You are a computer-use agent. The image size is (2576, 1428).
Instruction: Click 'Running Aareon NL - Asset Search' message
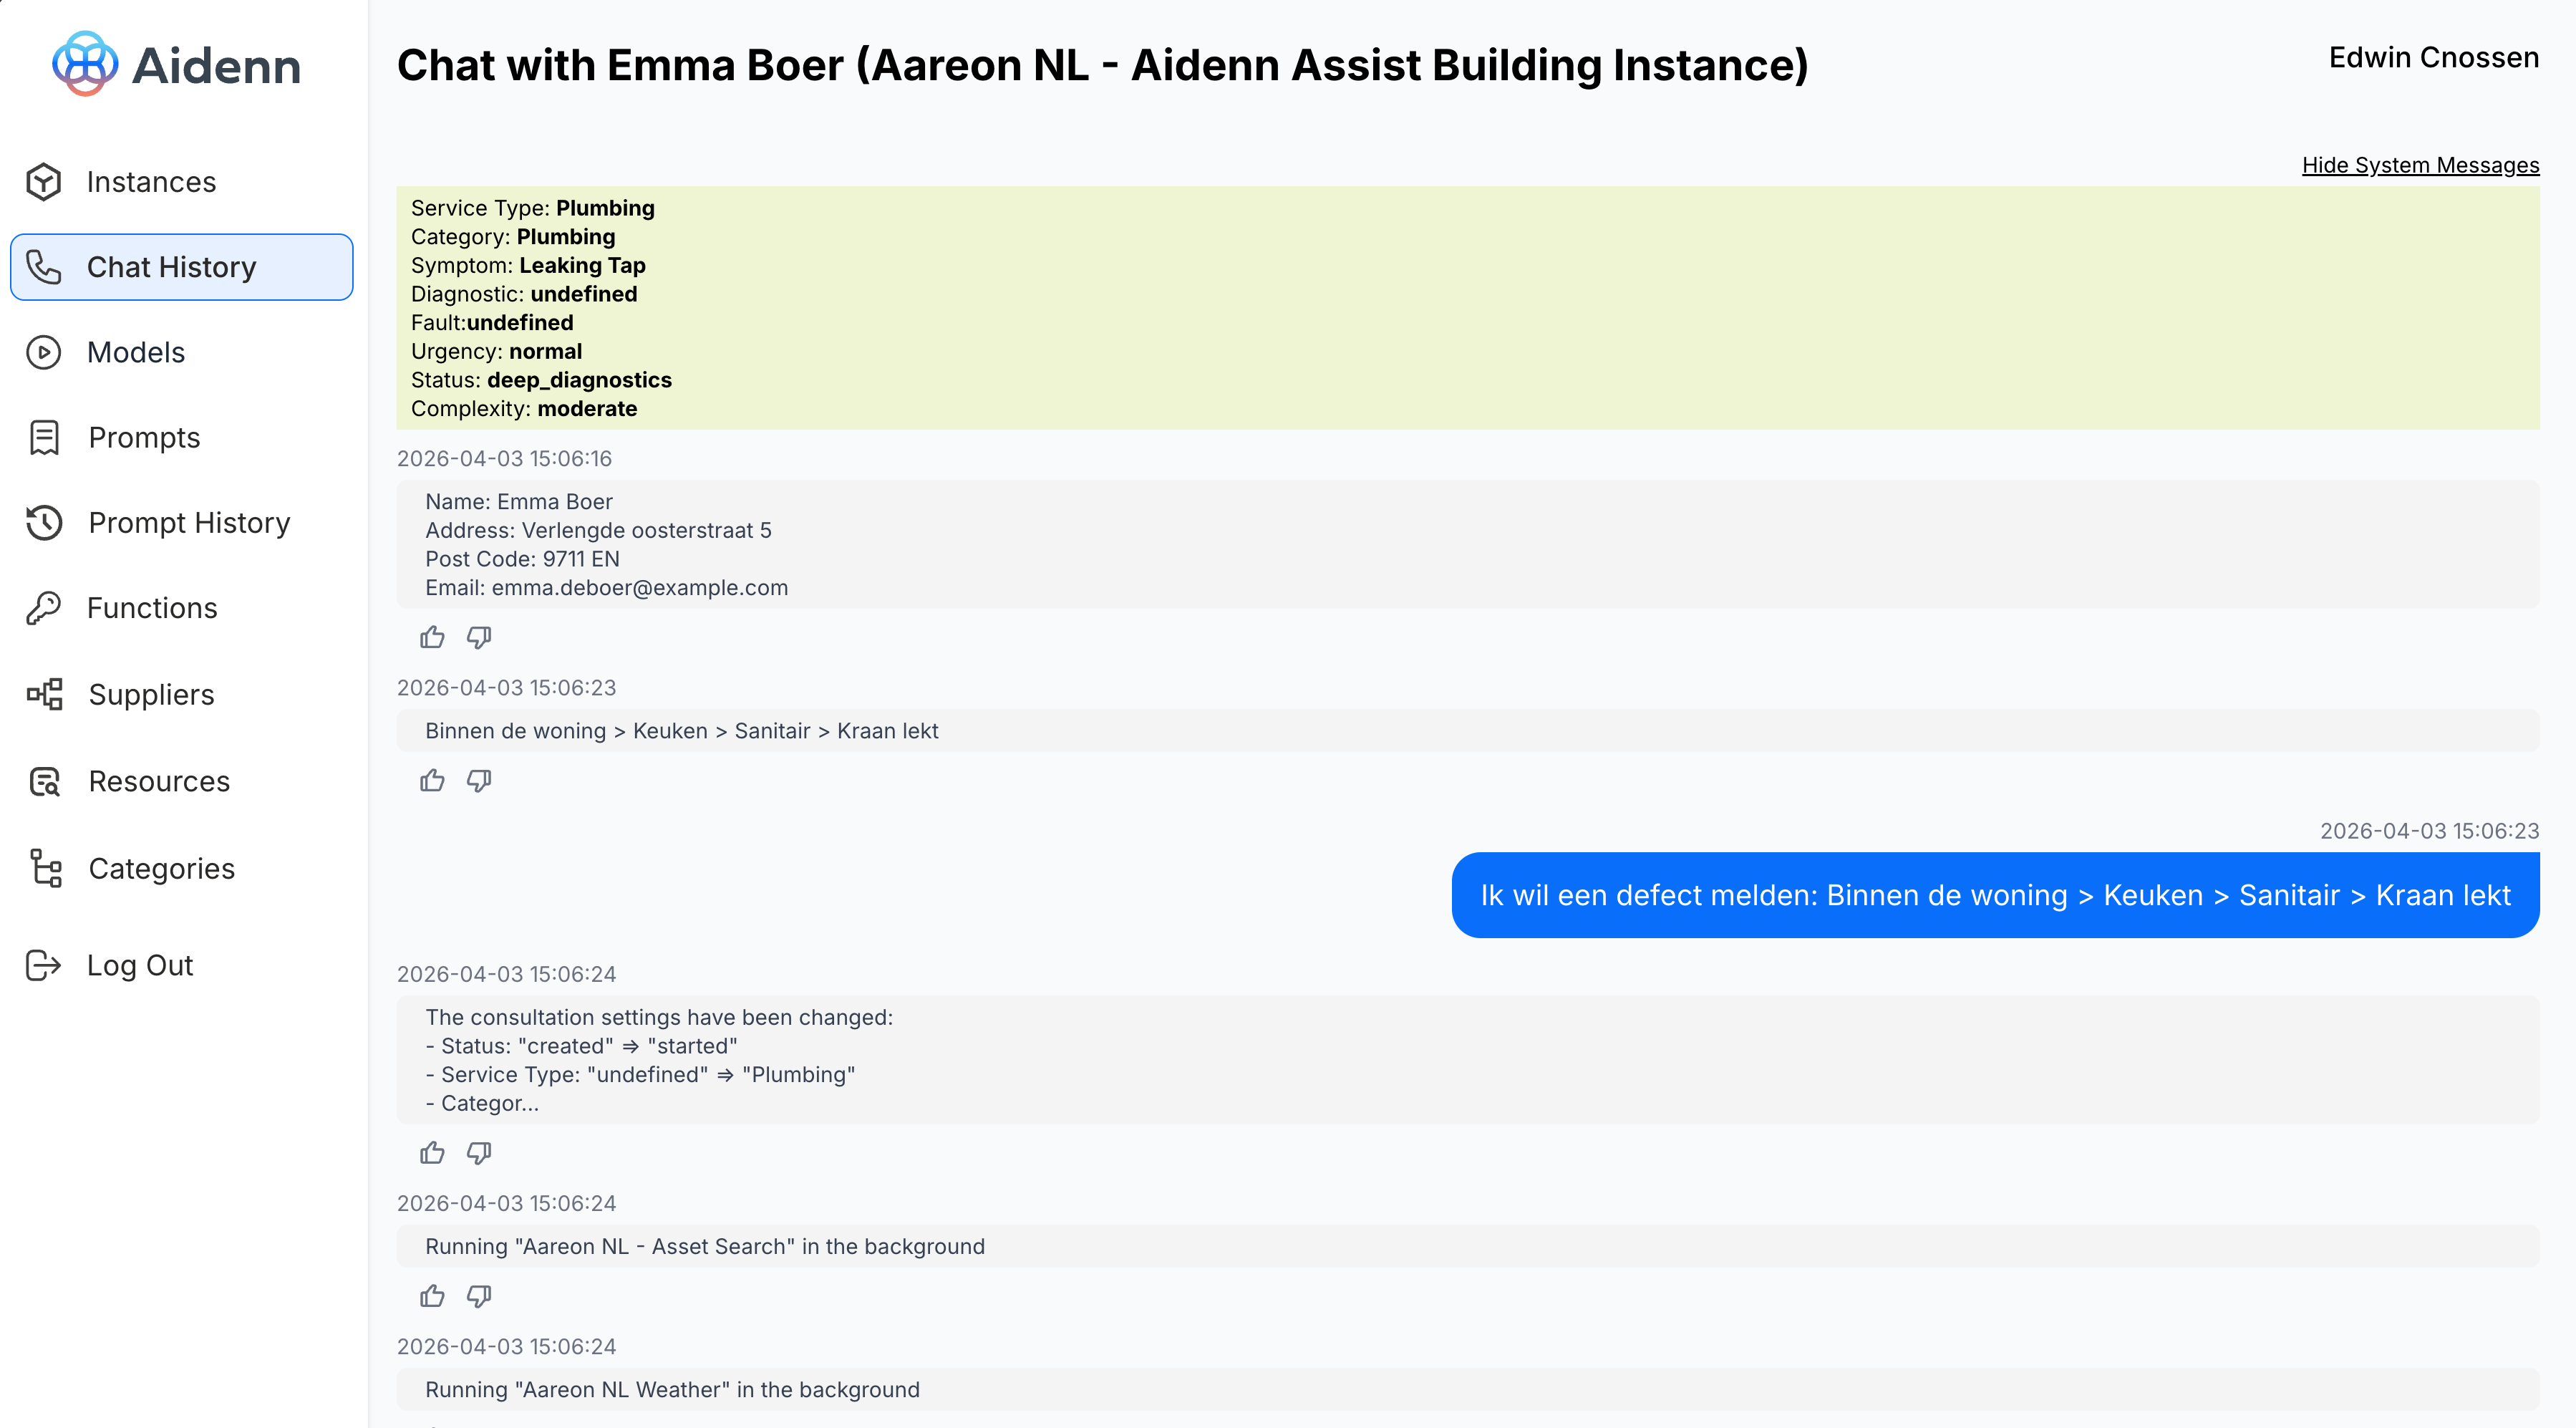pos(1468,1246)
